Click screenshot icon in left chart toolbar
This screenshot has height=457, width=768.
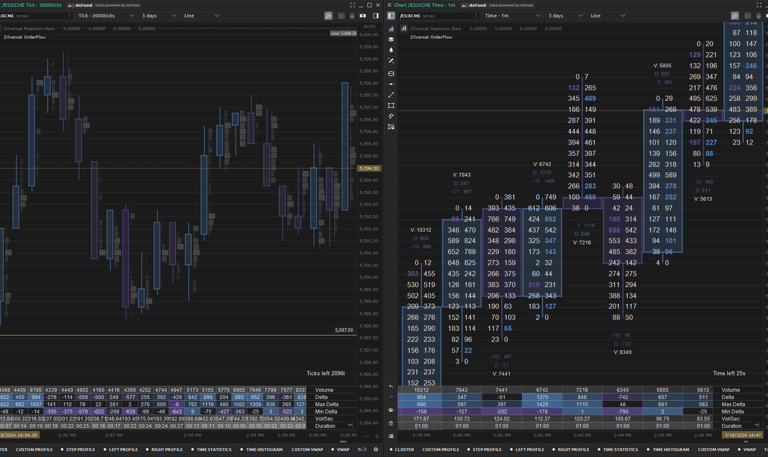click(x=328, y=16)
